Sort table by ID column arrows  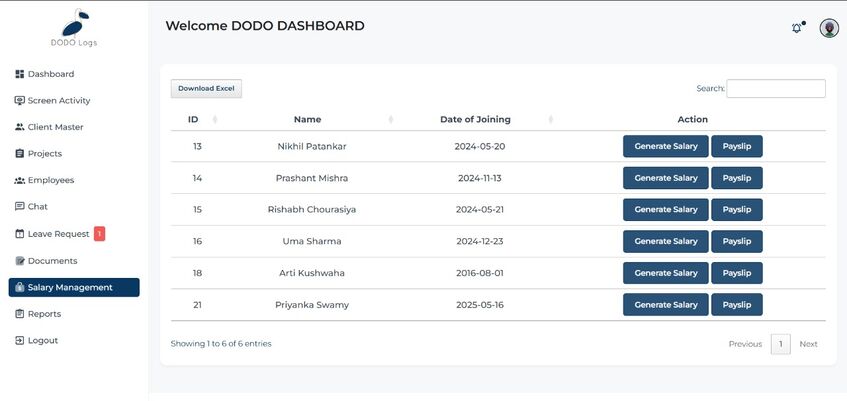tap(215, 120)
